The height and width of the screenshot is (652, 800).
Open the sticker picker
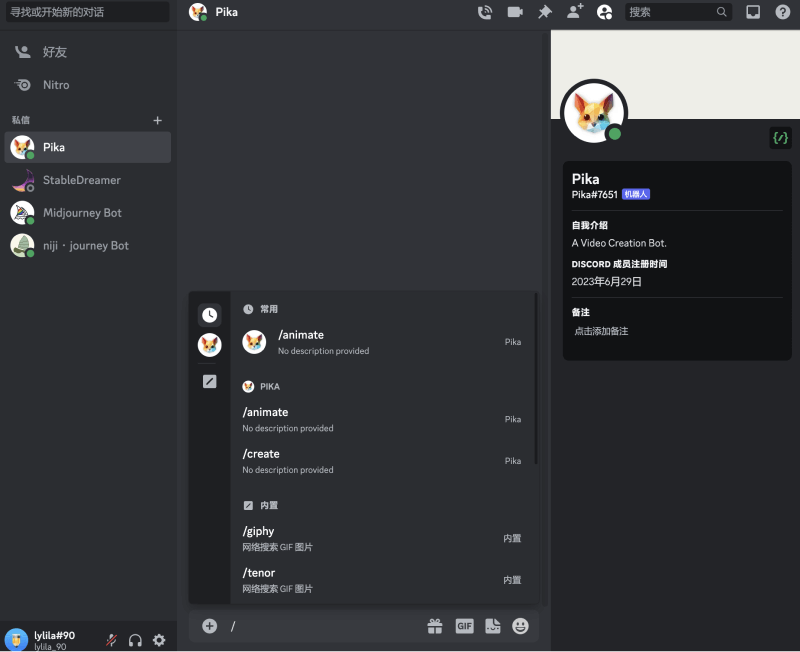pyautogui.click(x=492, y=626)
